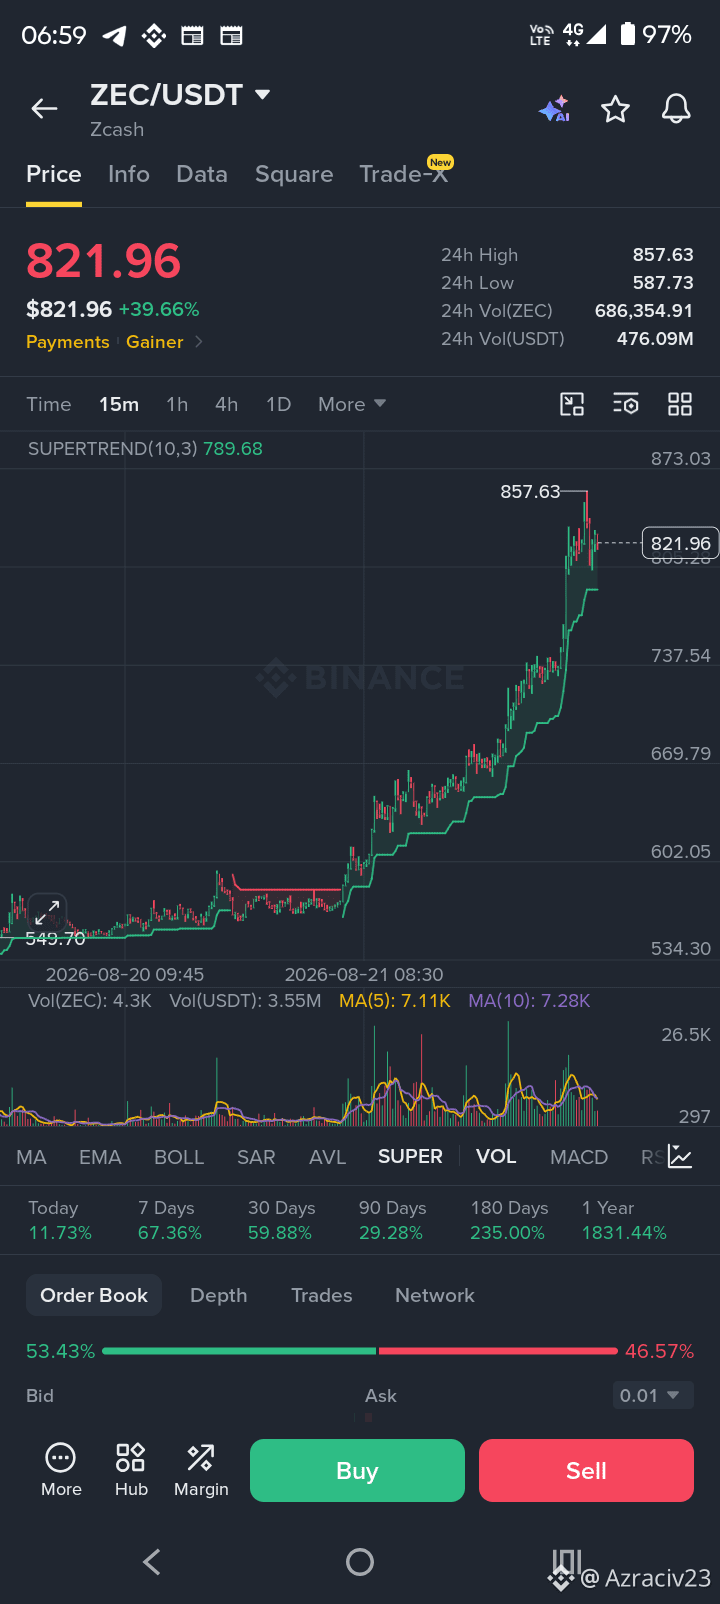The height and width of the screenshot is (1604, 720).
Task: Select the 4h chart interval
Action: click(227, 404)
